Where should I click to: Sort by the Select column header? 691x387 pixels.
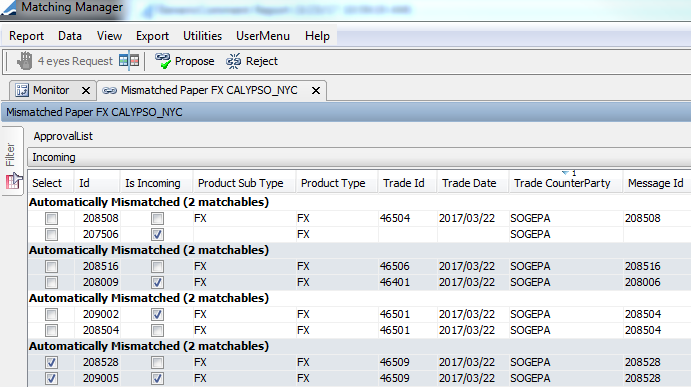point(51,182)
